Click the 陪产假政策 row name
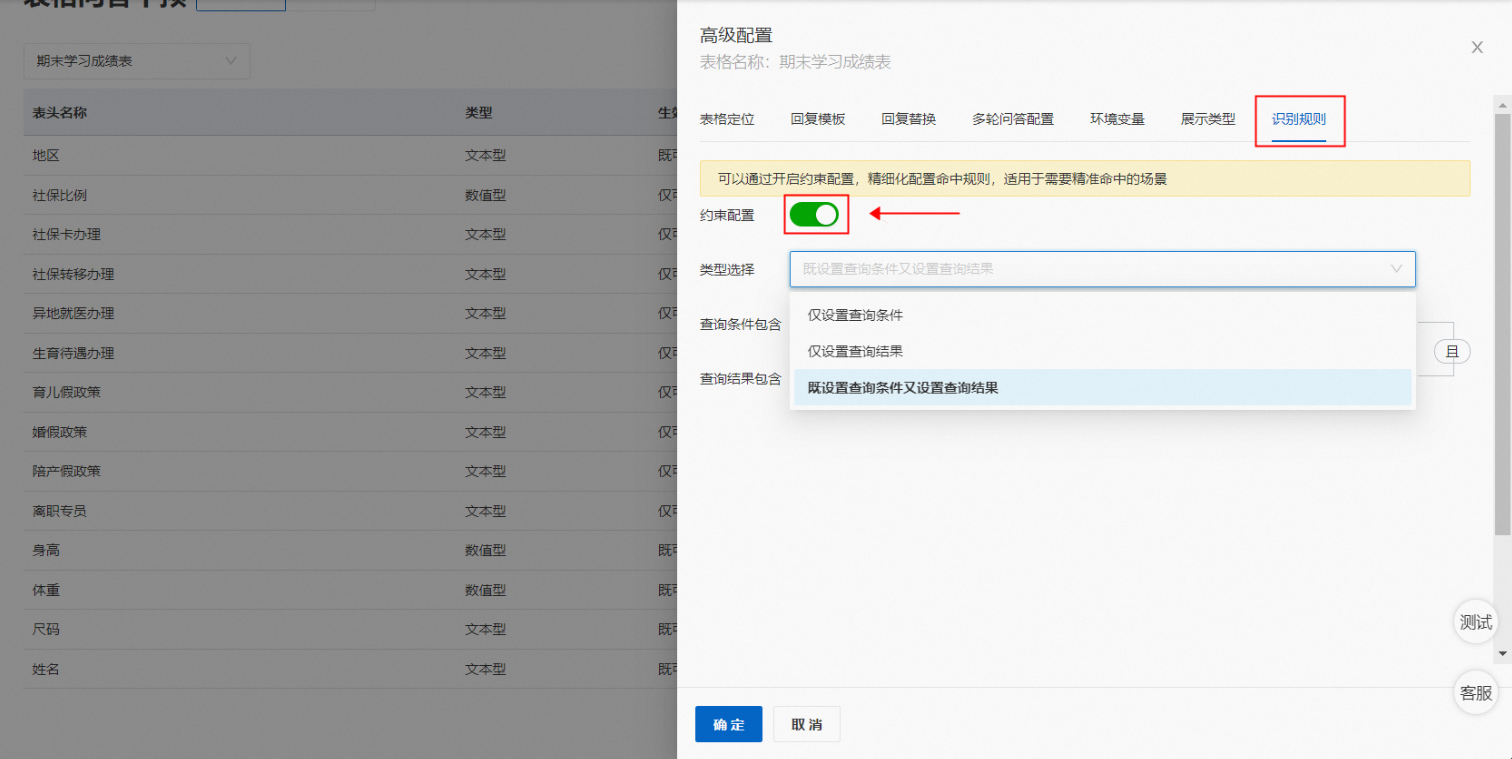Image resolution: width=1512 pixels, height=759 pixels. click(x=66, y=471)
